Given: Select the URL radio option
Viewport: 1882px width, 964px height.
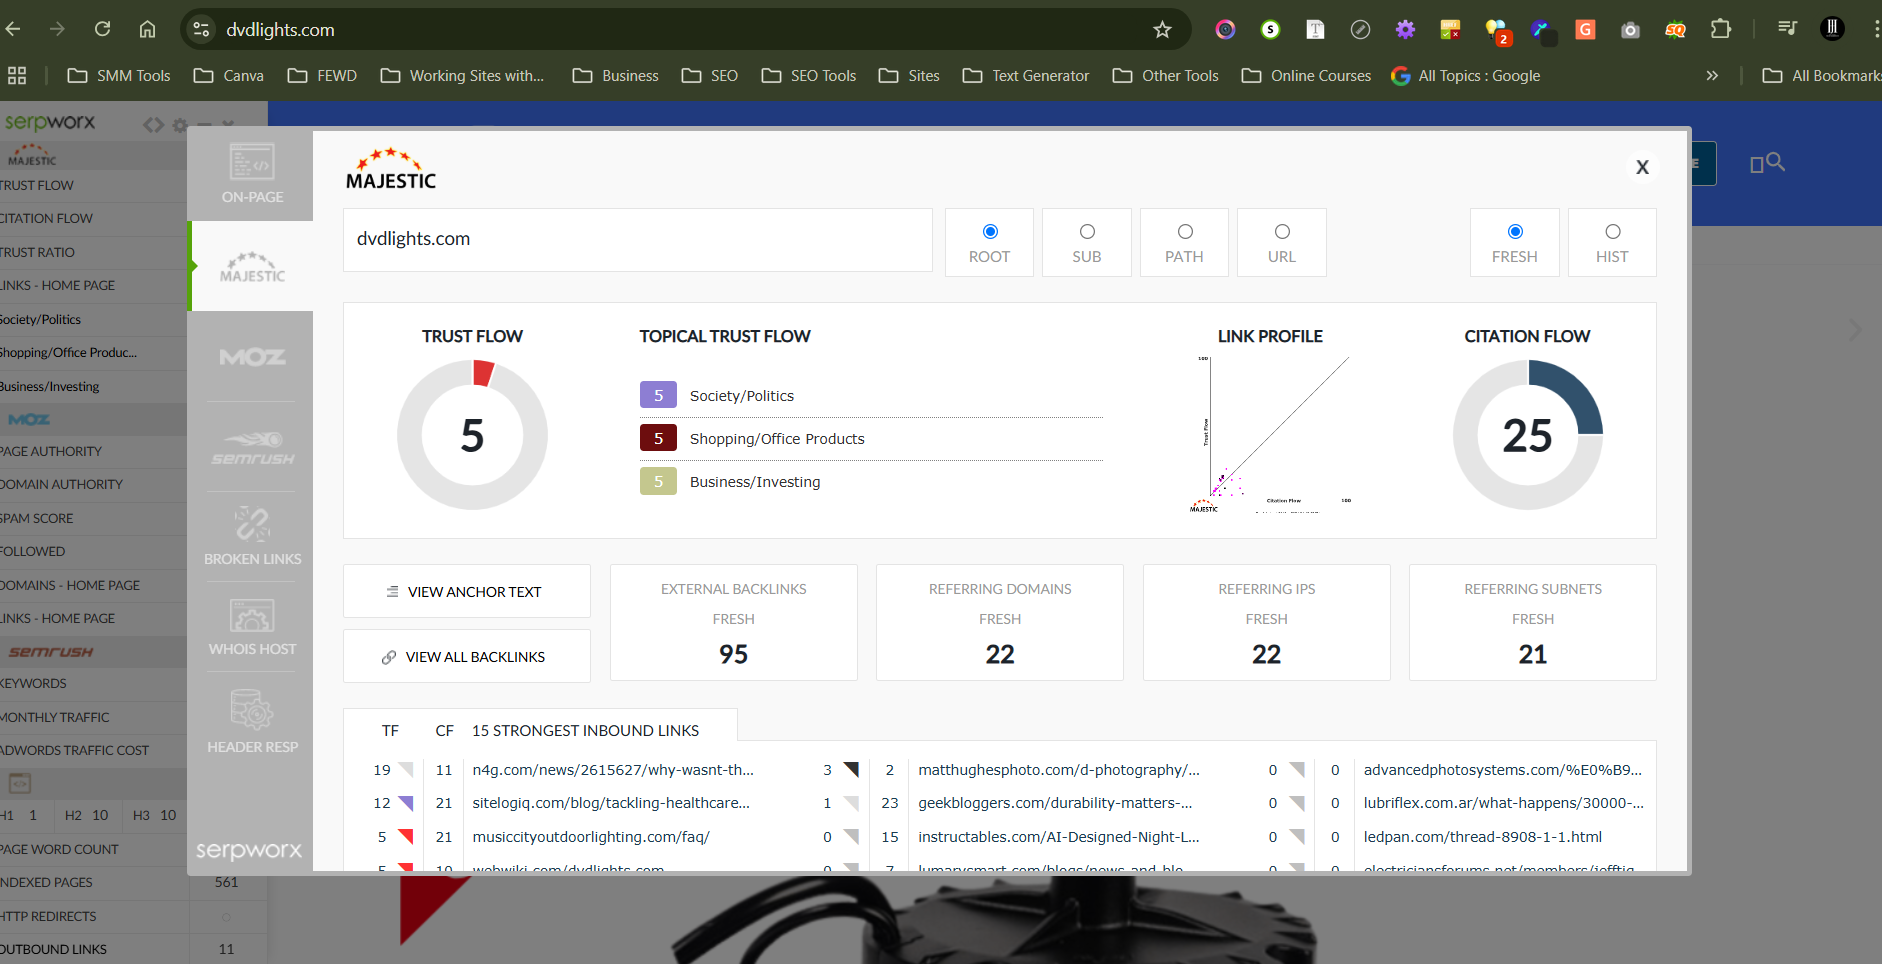Looking at the screenshot, I should (x=1282, y=232).
